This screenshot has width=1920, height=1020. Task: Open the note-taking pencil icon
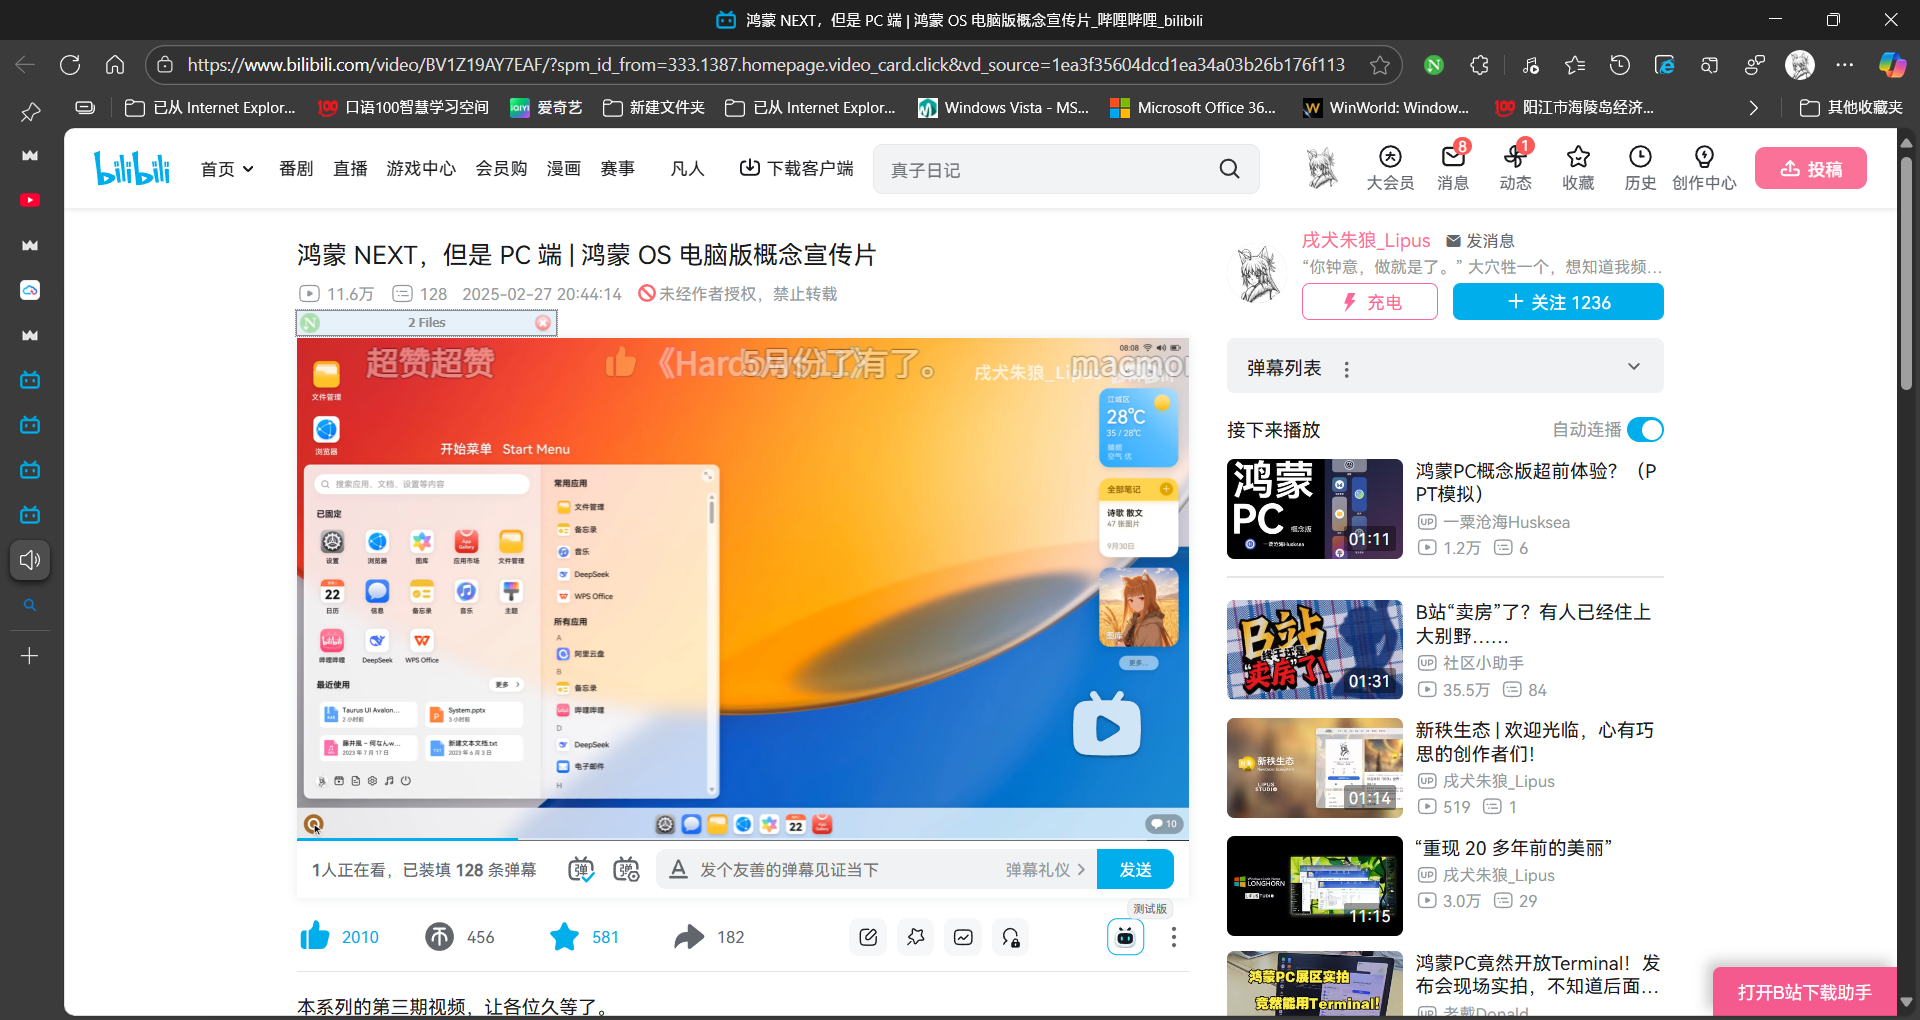coord(868,937)
